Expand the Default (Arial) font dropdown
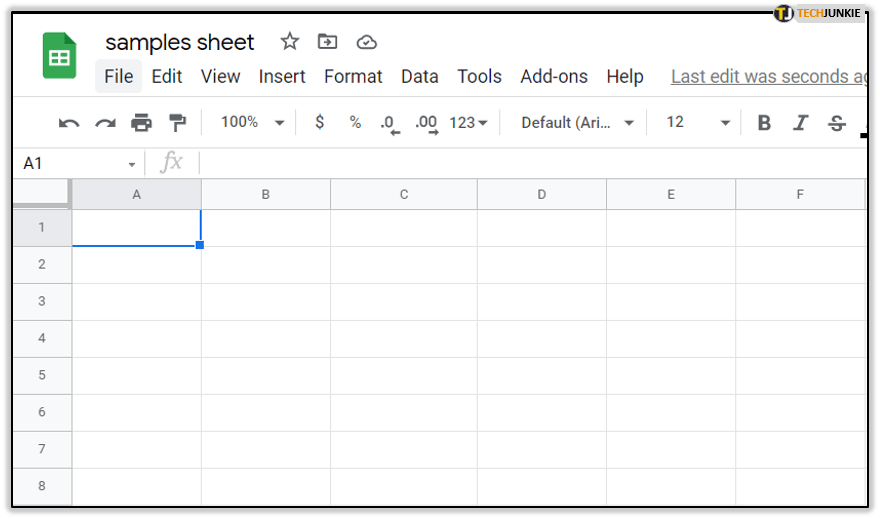Screen dimensions: 880x519 pyautogui.click(x=578, y=122)
